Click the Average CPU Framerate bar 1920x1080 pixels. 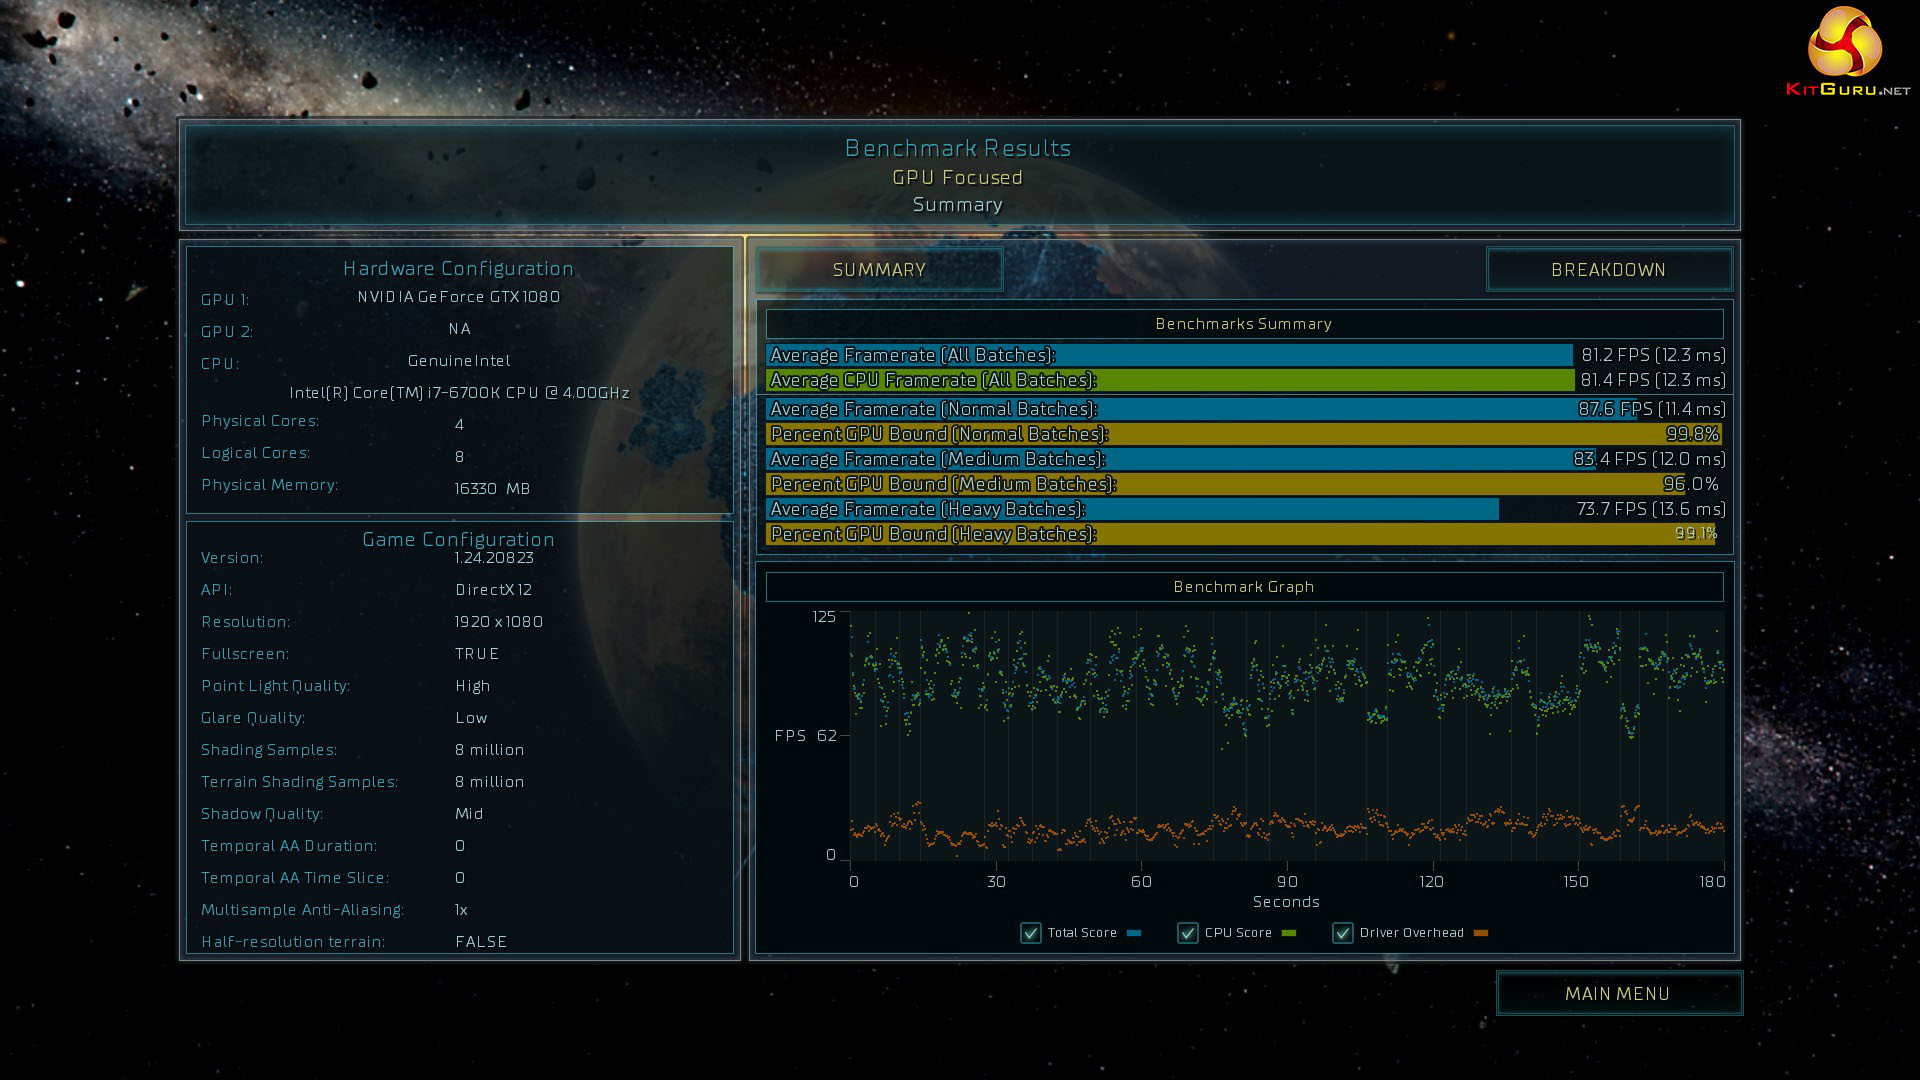coord(1168,380)
